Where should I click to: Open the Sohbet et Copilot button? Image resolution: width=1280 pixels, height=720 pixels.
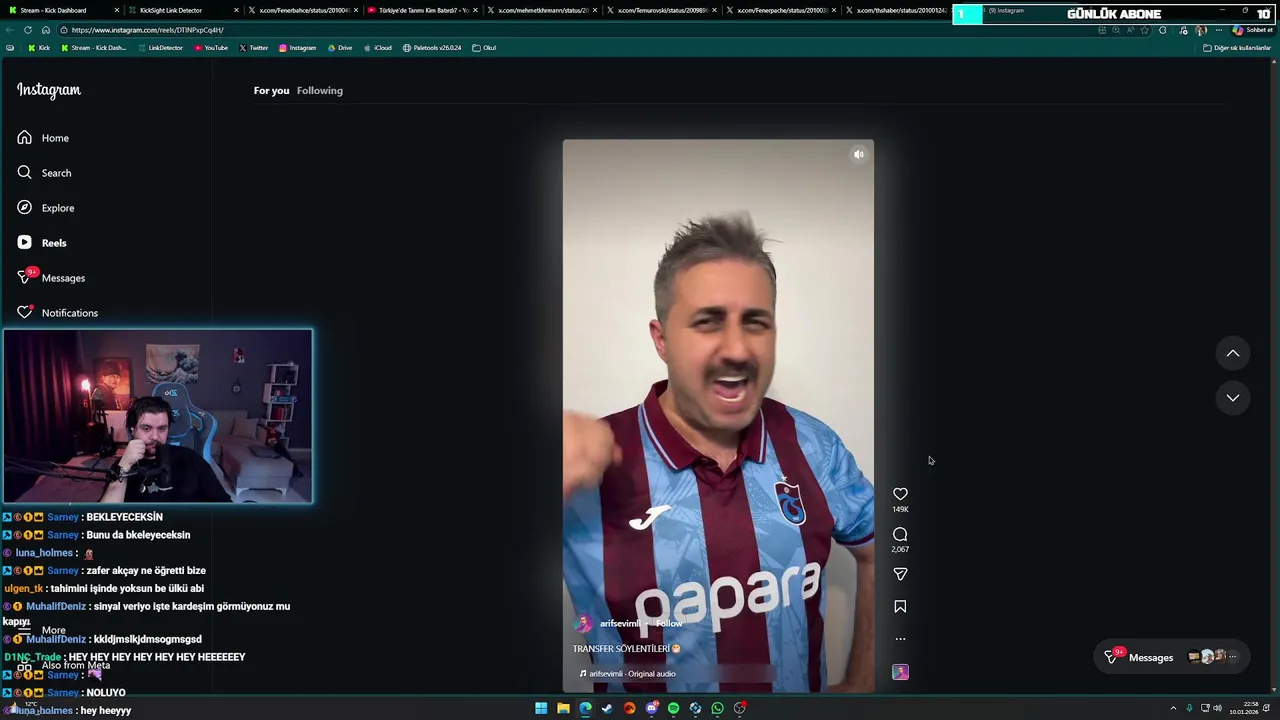click(1251, 30)
